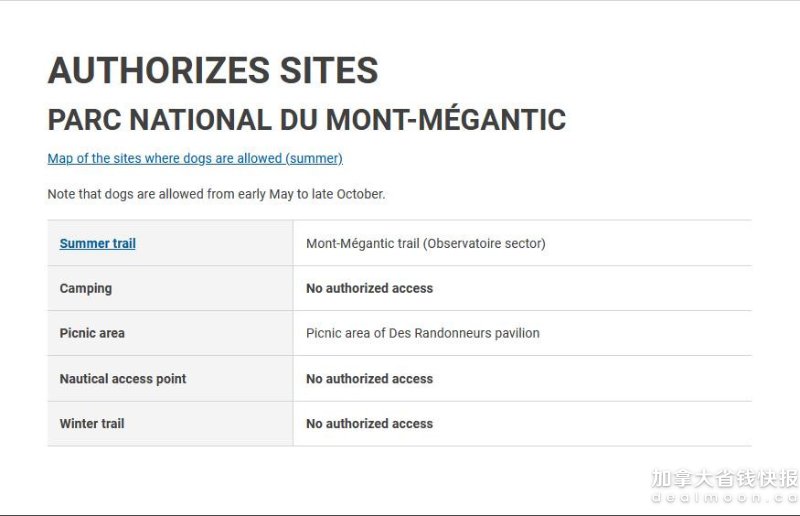Viewport: 800px width, 516px height.
Task: Click the note about early May dates
Action: (x=216, y=194)
